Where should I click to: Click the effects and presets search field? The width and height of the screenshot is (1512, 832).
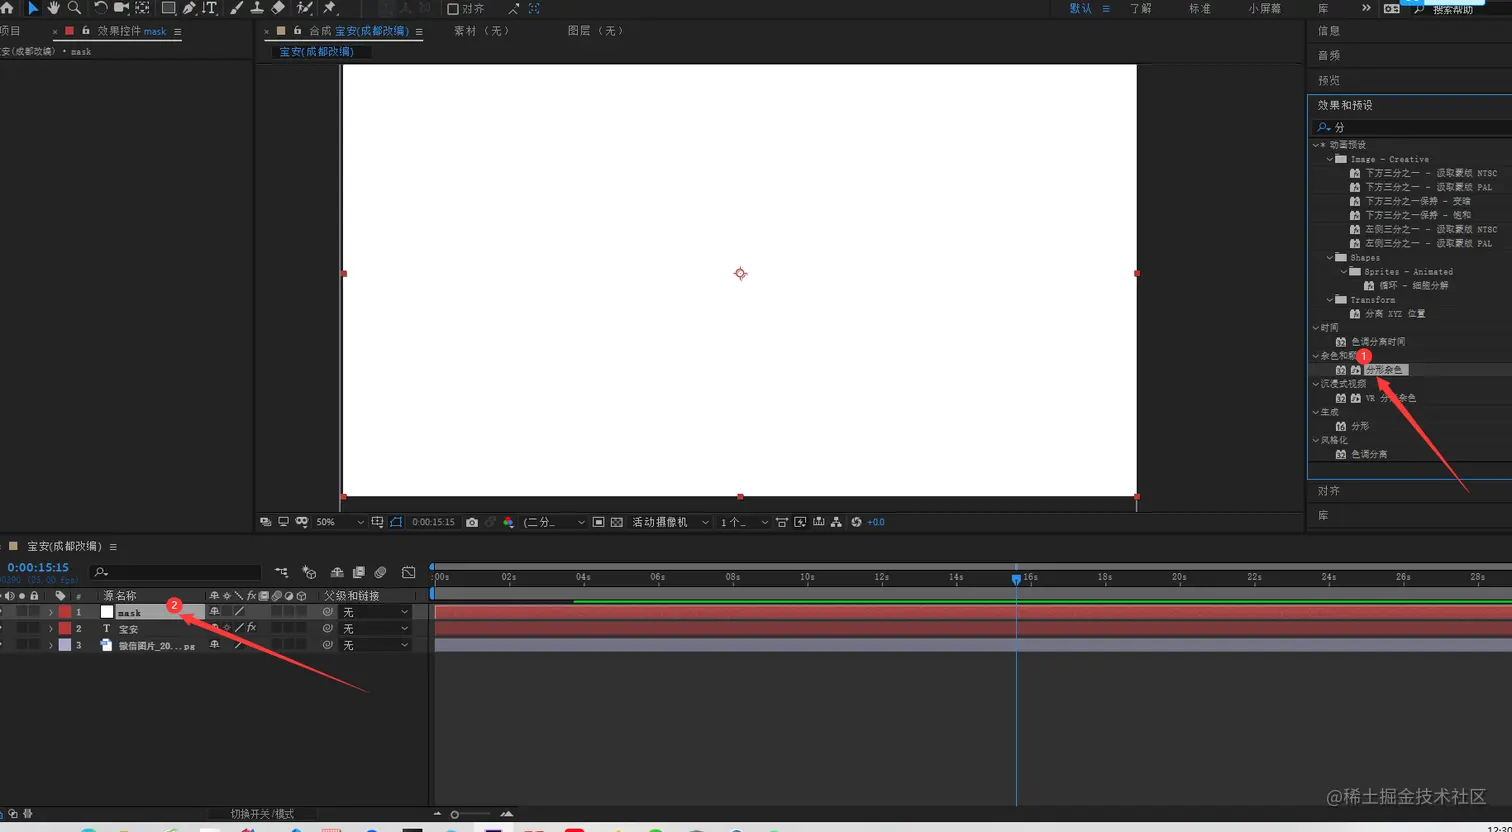pos(1412,127)
